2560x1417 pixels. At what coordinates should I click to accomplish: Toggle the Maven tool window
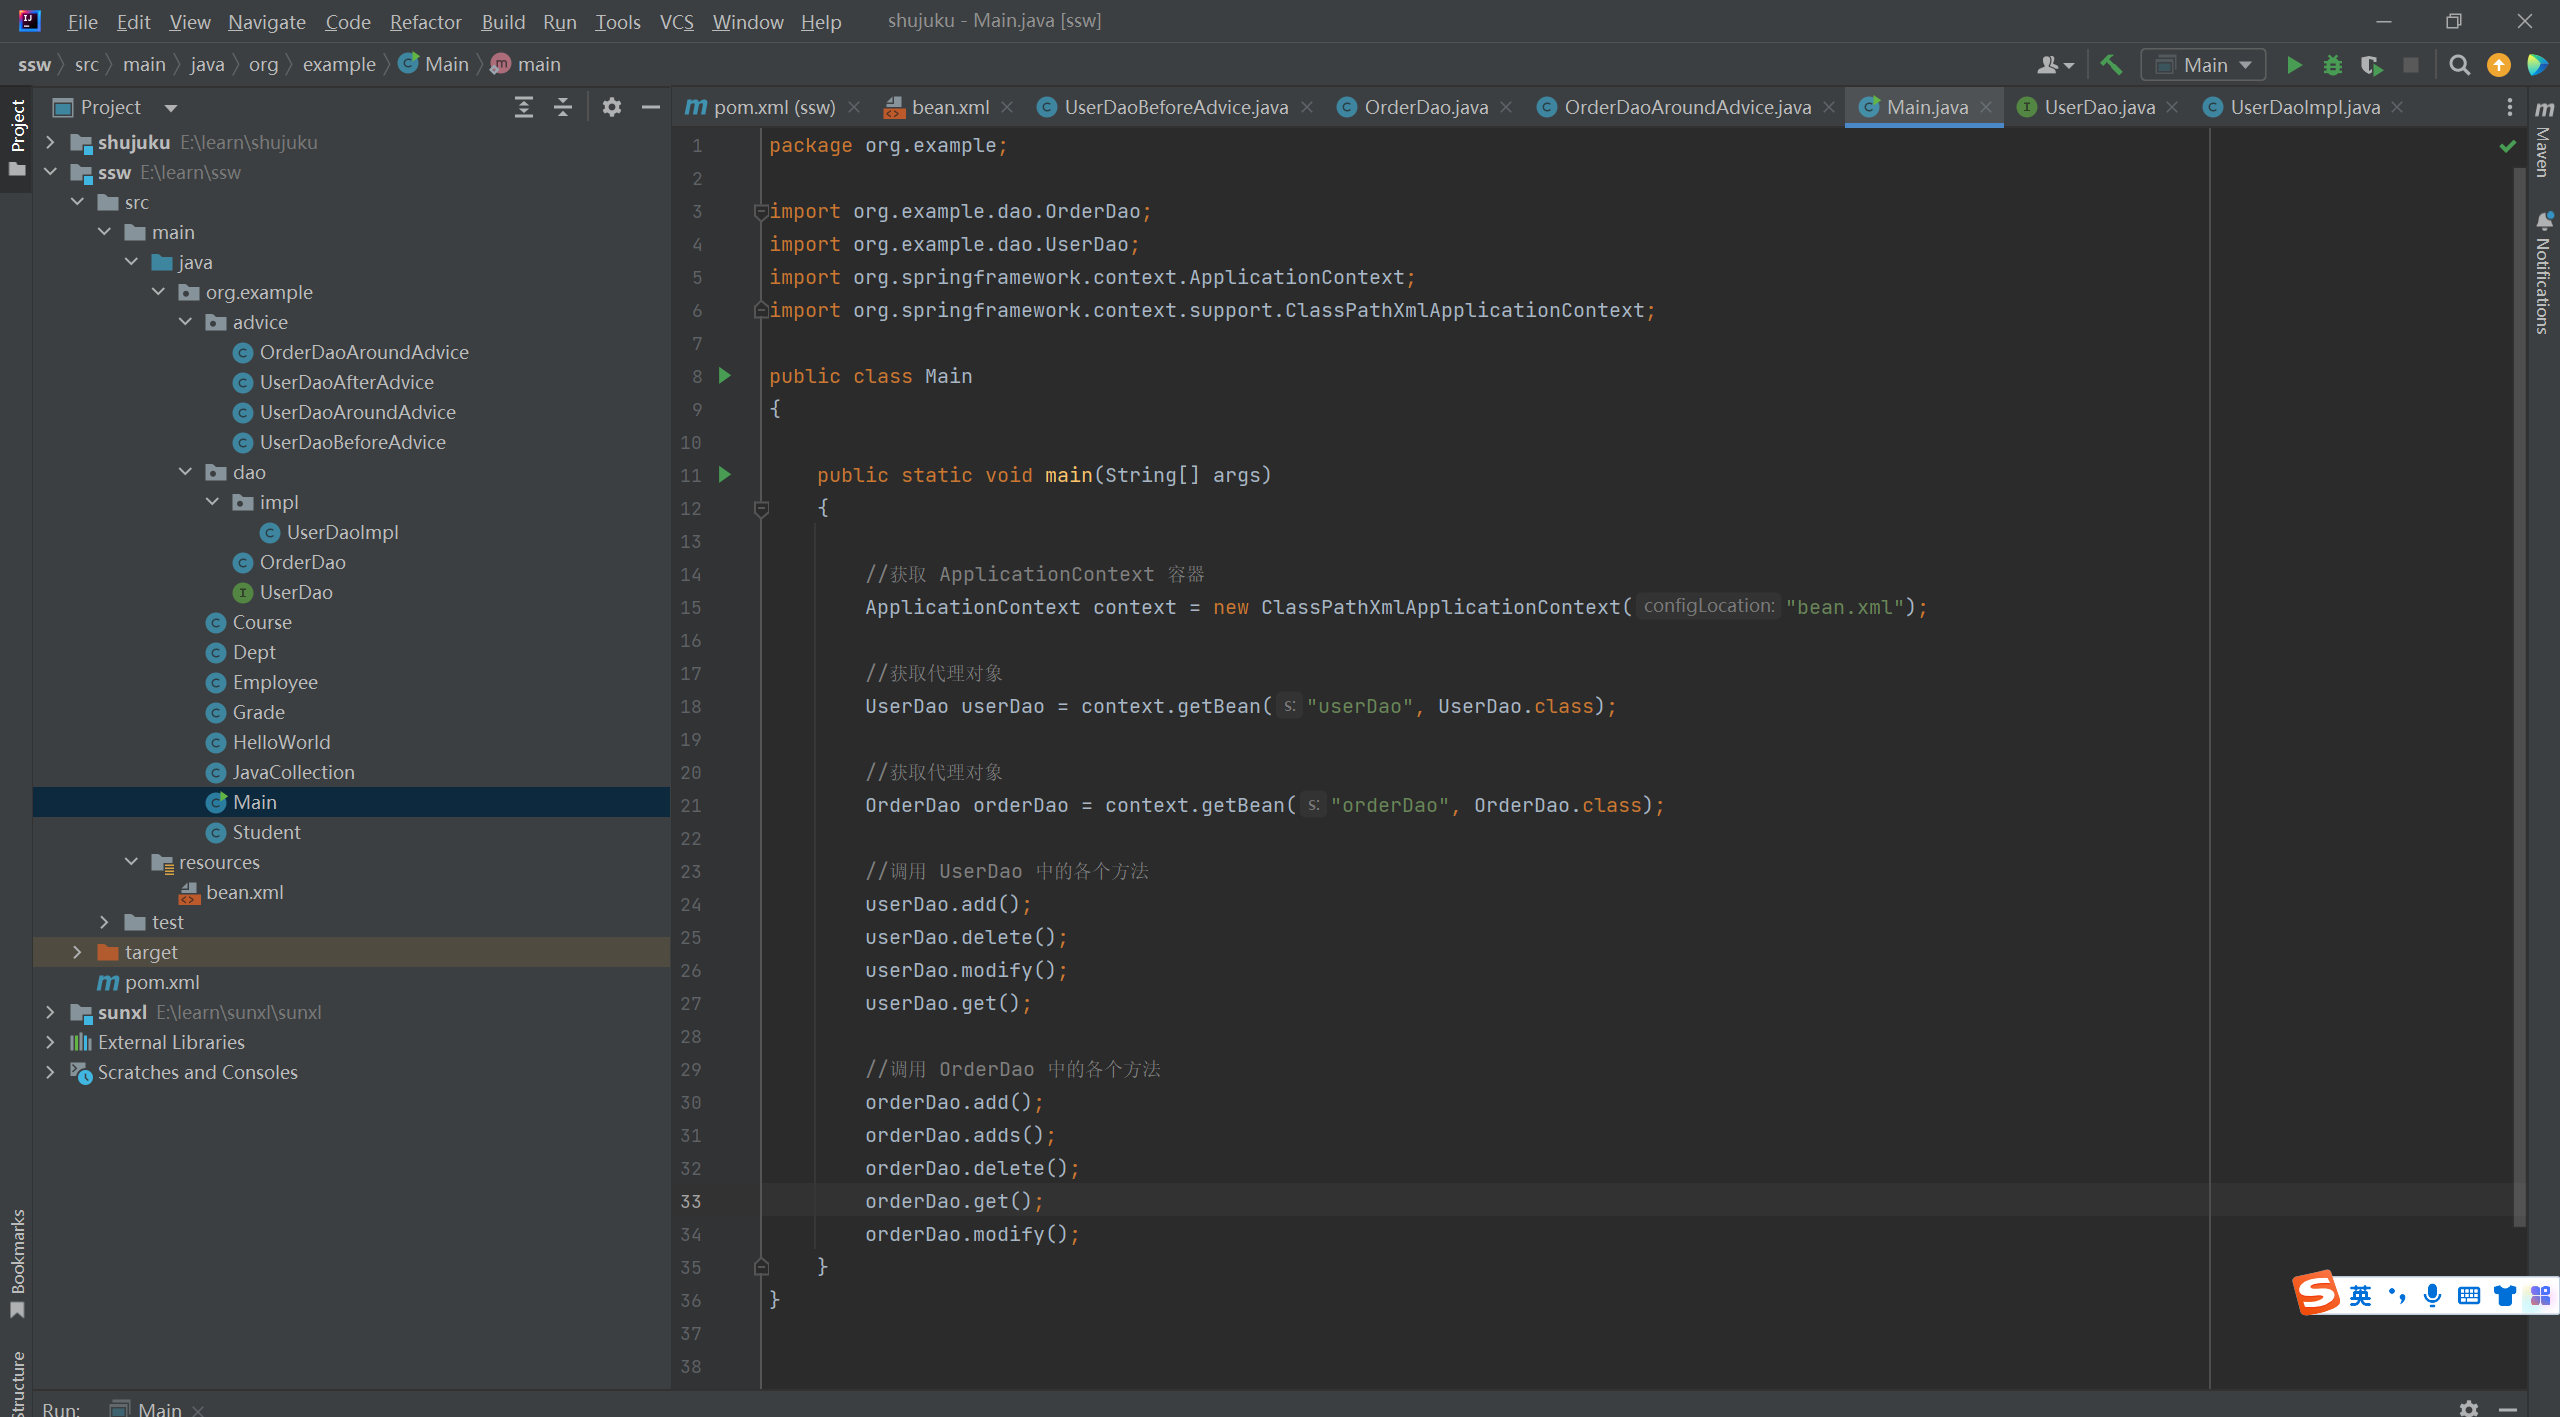point(2543,140)
